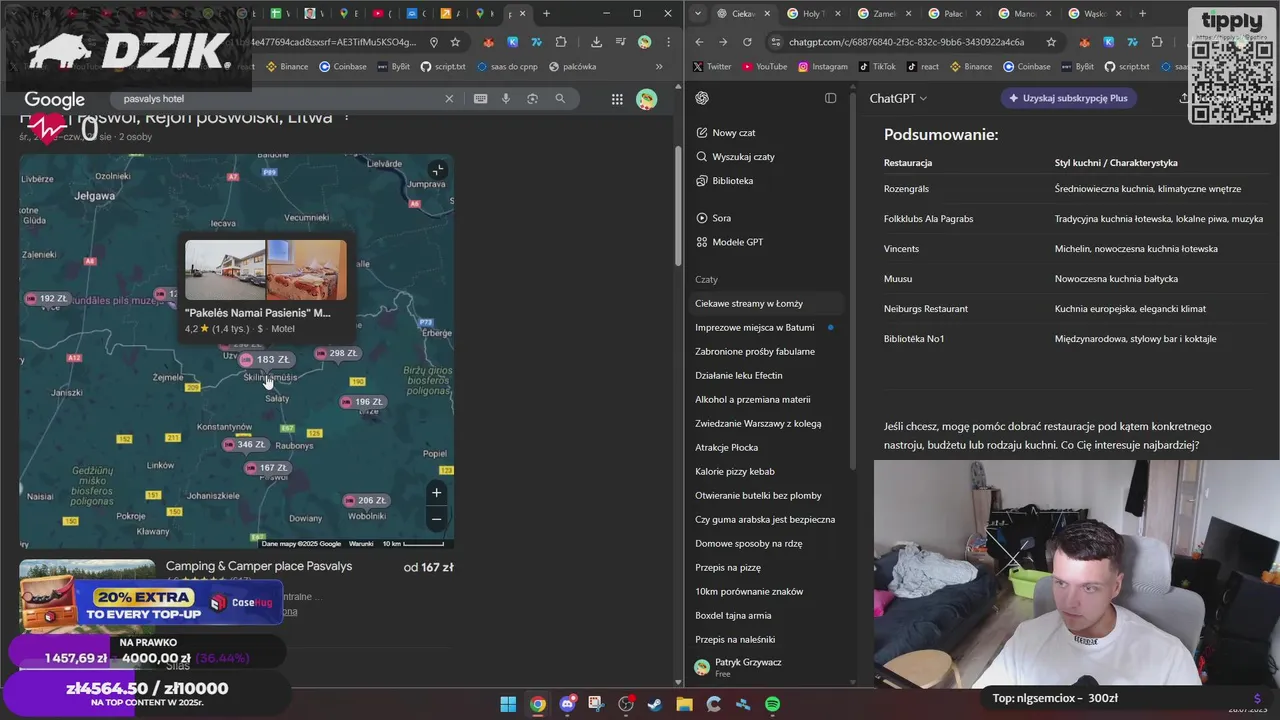
Task: Open File Explorer from the taskbar
Action: click(x=684, y=705)
